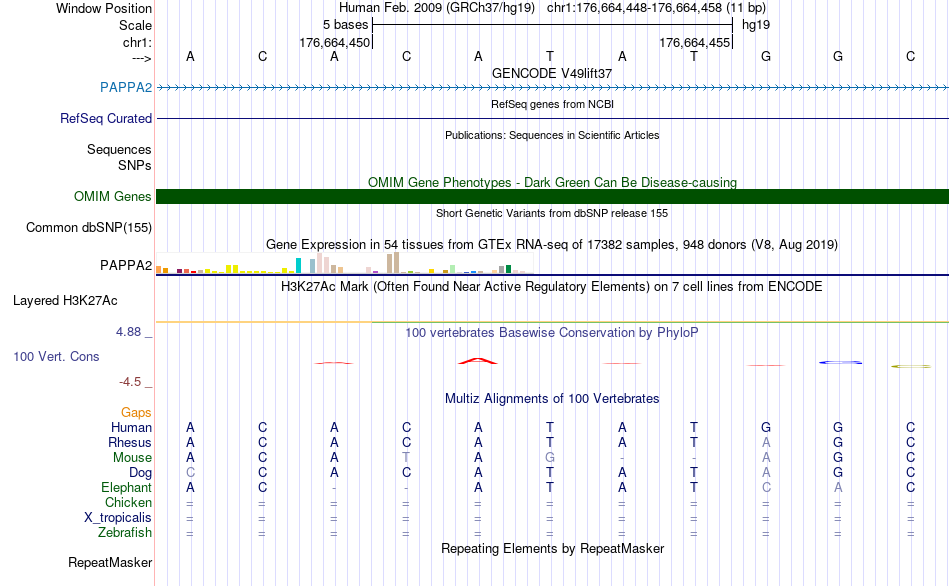Open Multiz Alignments of 100 Vertebrates title

click(552, 399)
